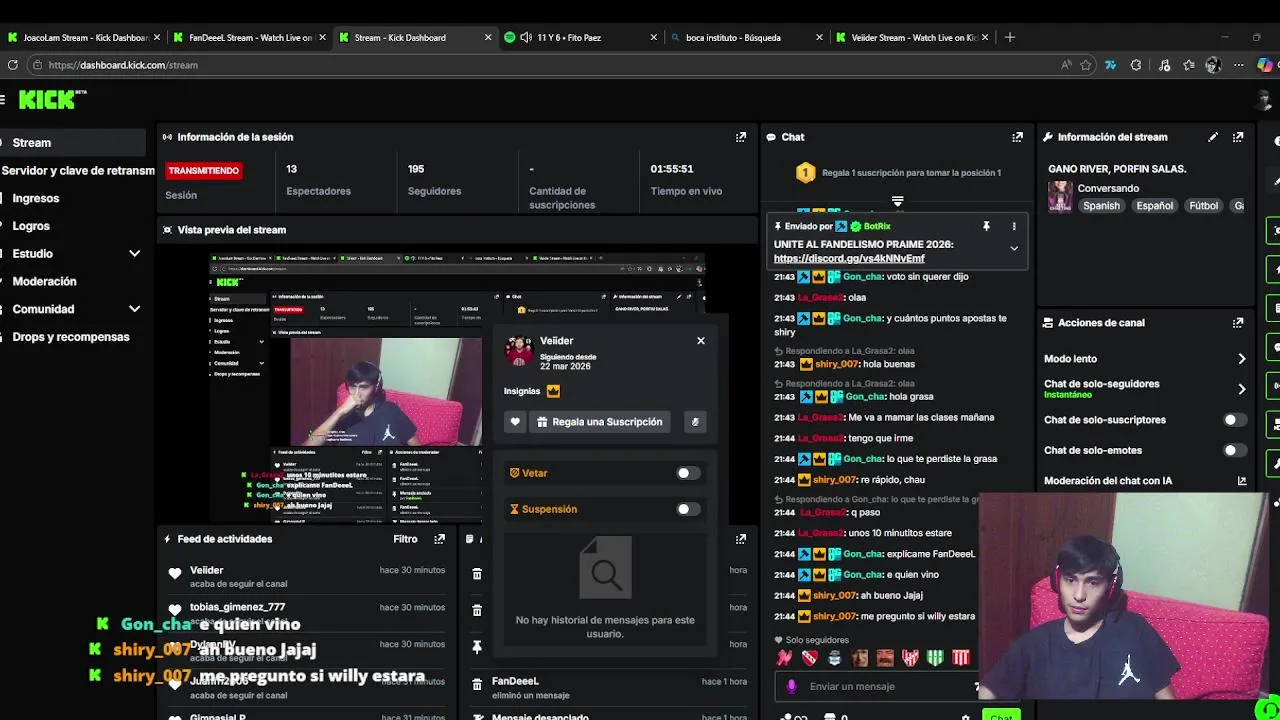Click the Español tag

pos(1154,206)
